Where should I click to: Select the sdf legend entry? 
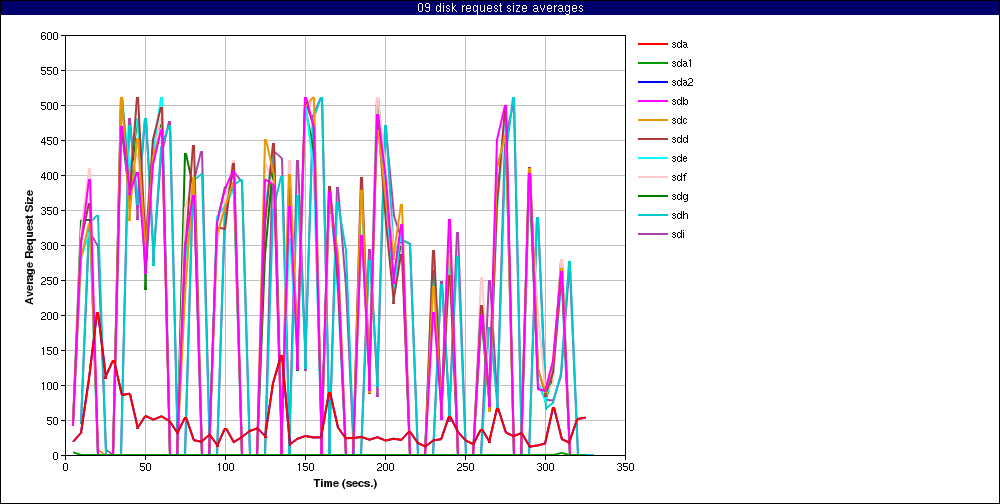coord(663,177)
